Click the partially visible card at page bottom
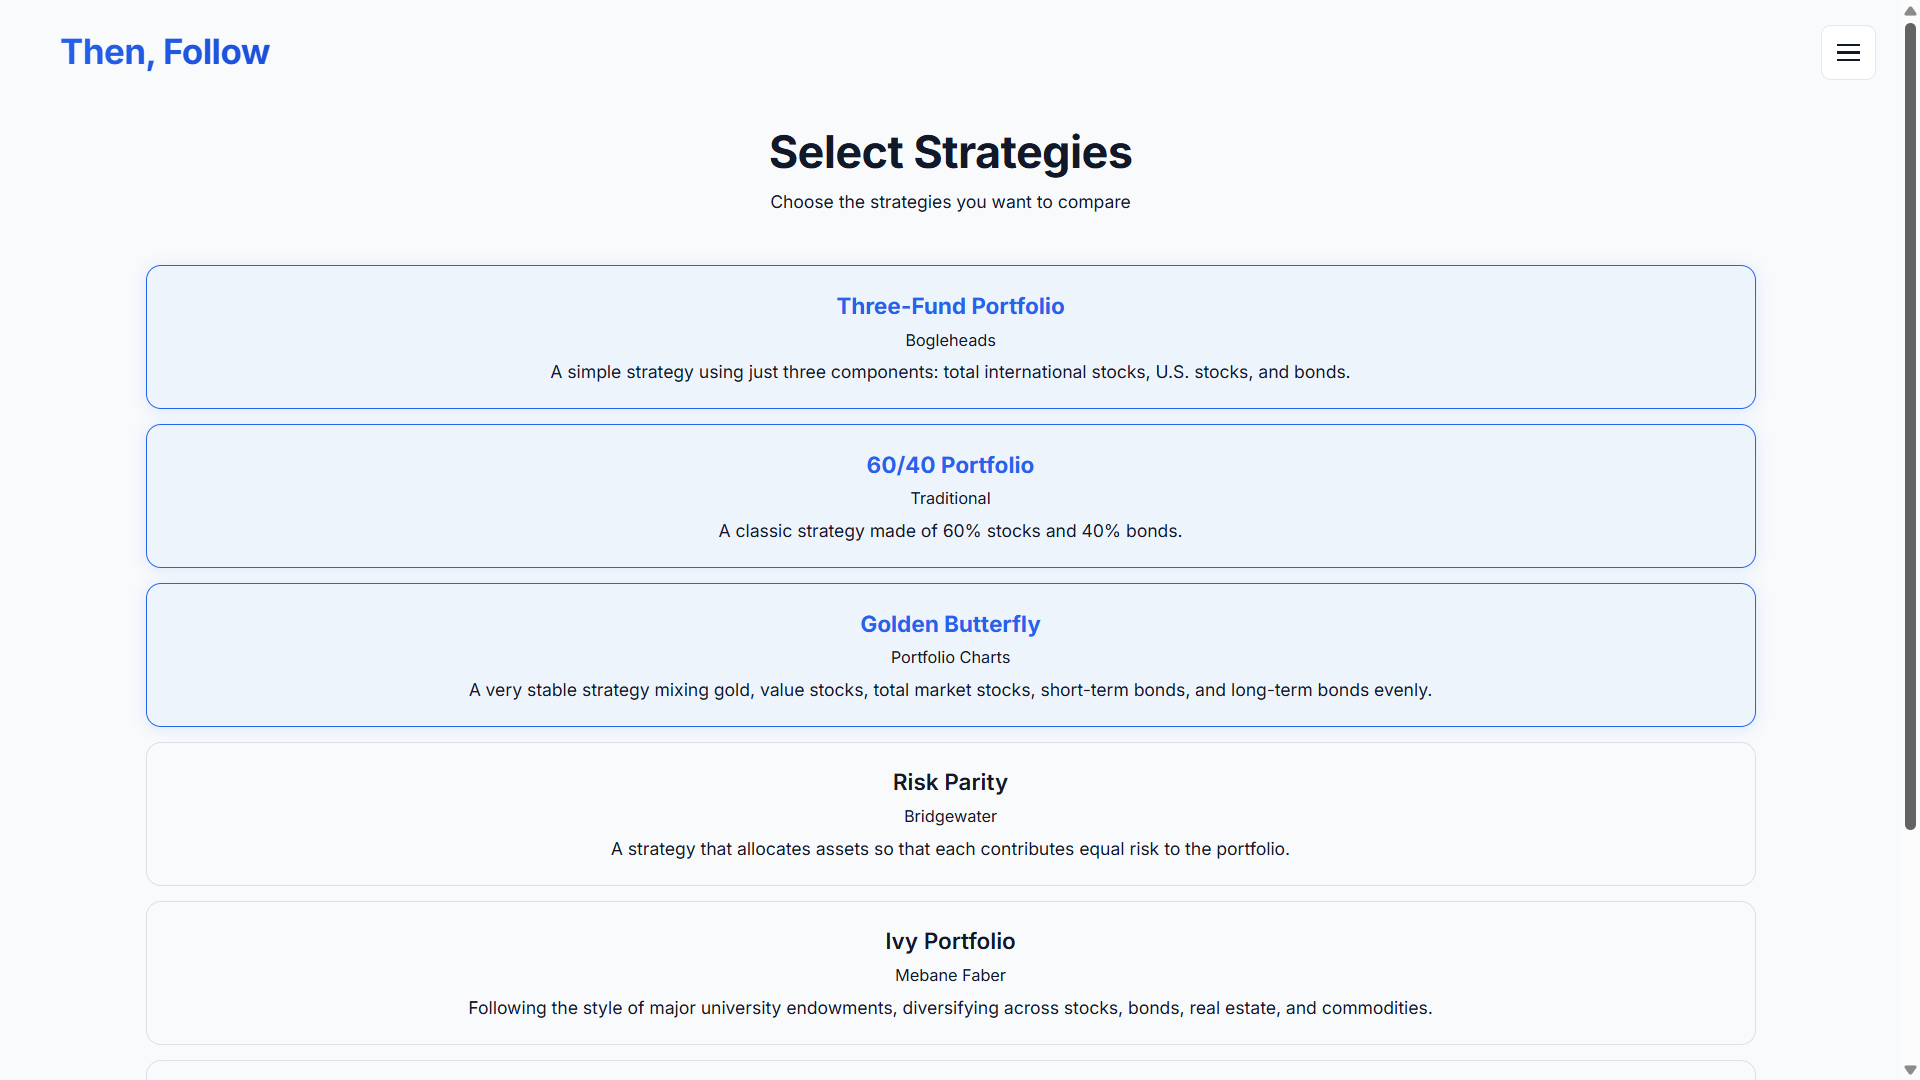The width and height of the screenshot is (1920, 1080). tap(949, 1073)
